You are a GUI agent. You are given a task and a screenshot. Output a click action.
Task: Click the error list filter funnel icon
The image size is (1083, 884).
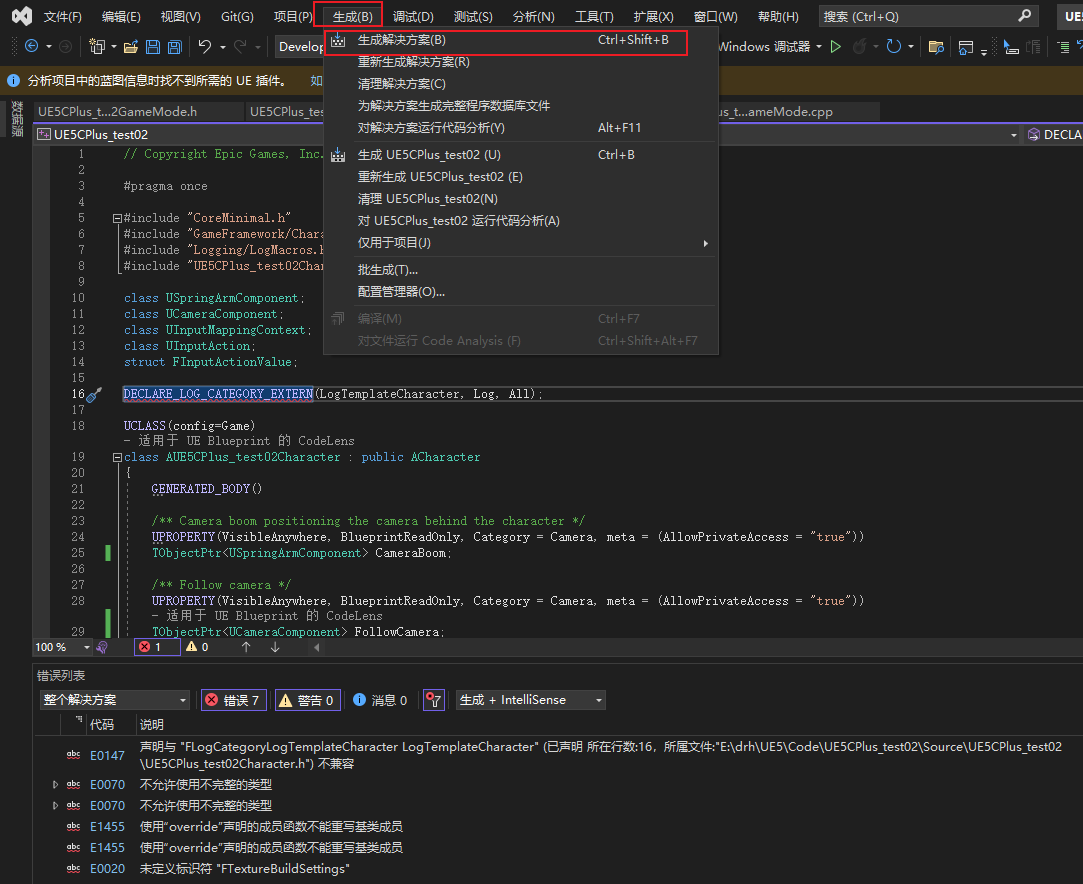433,700
